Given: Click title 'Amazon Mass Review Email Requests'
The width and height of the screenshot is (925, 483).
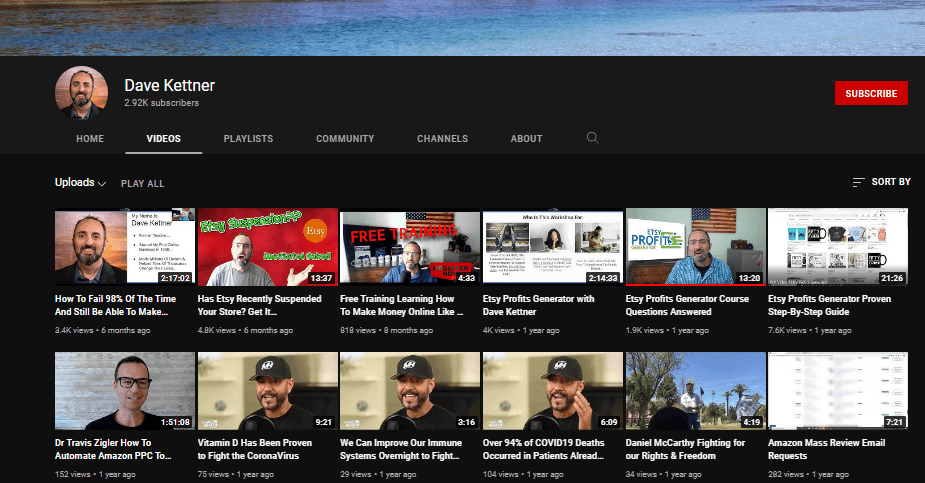Looking at the screenshot, I should 826,449.
